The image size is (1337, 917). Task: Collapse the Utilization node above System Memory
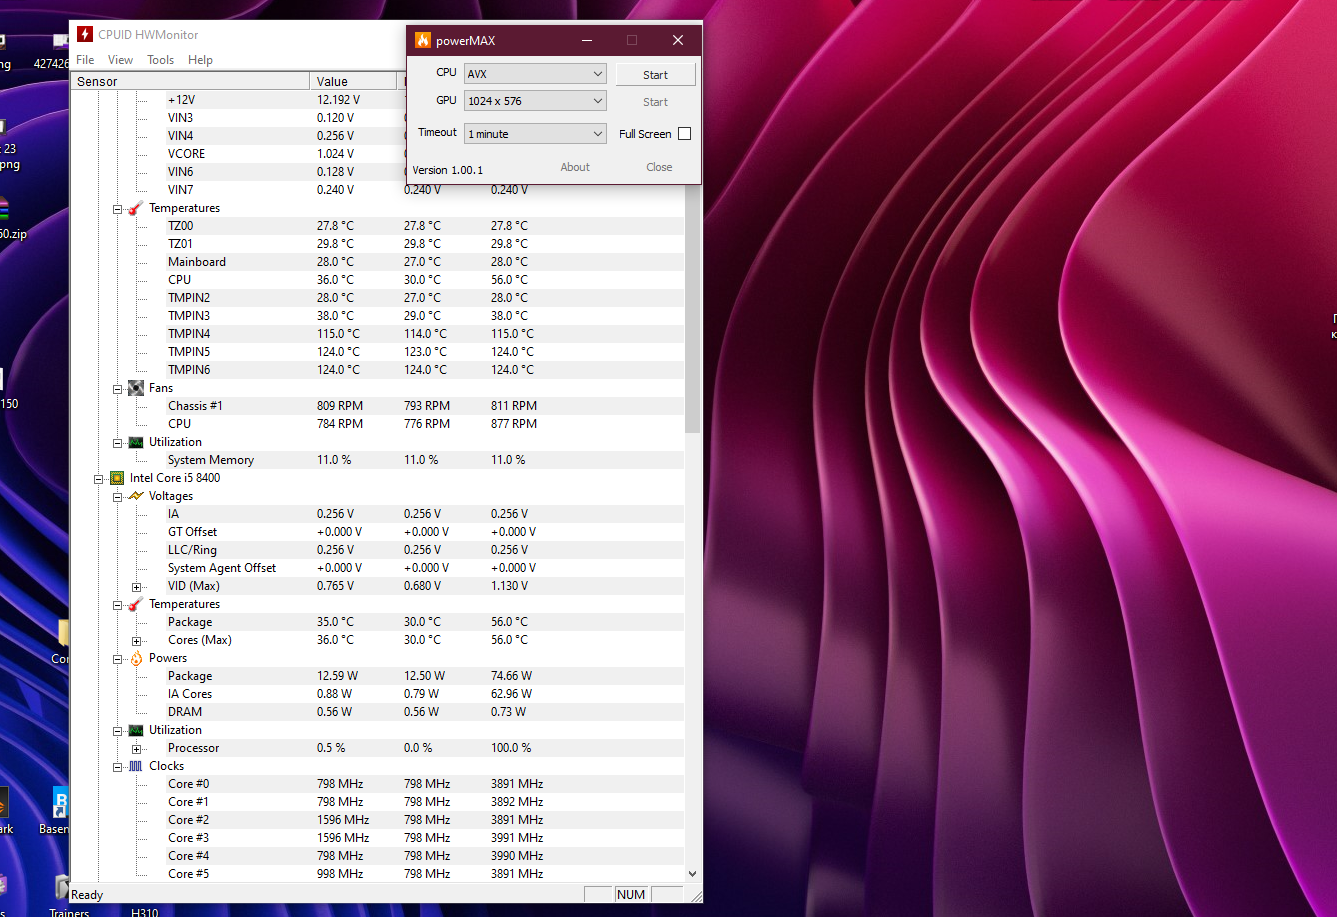(x=117, y=443)
